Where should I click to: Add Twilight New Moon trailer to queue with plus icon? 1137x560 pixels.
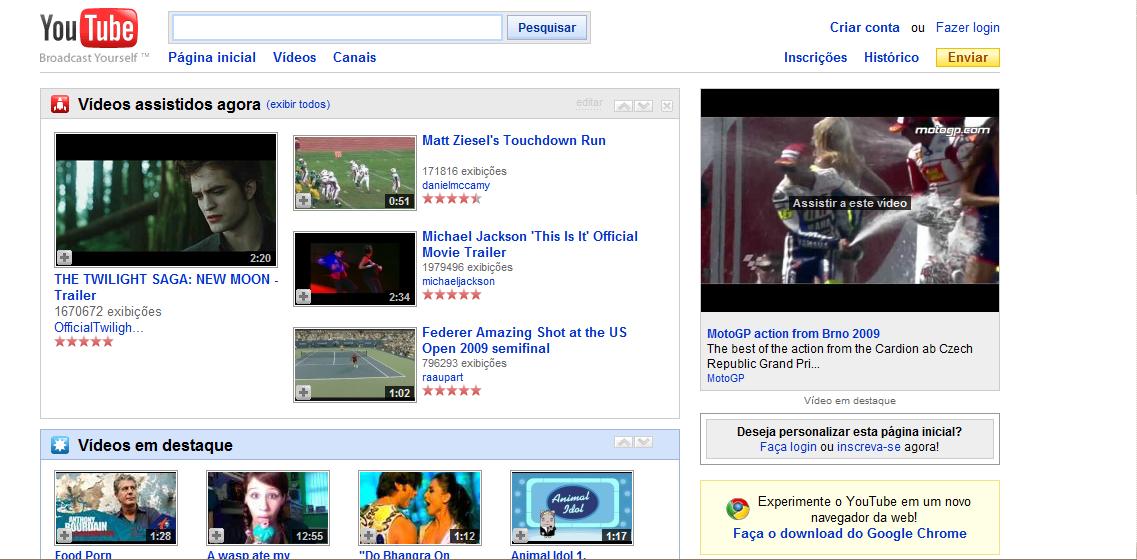65,258
